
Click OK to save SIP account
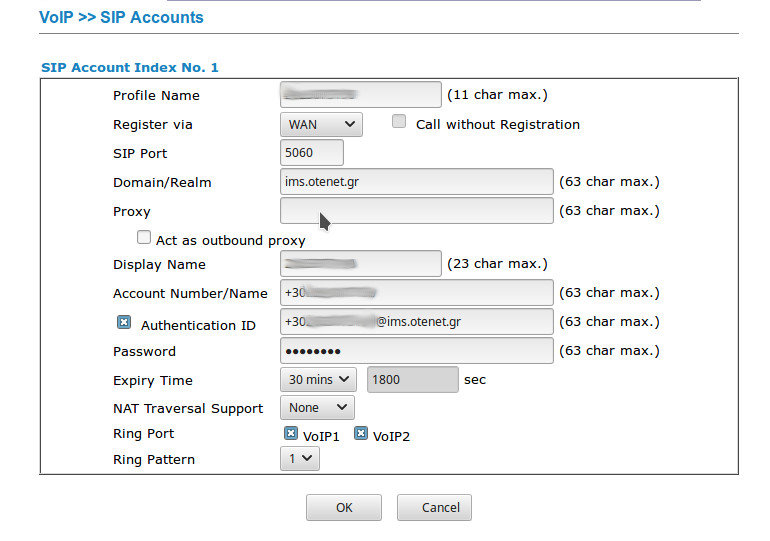[344, 507]
